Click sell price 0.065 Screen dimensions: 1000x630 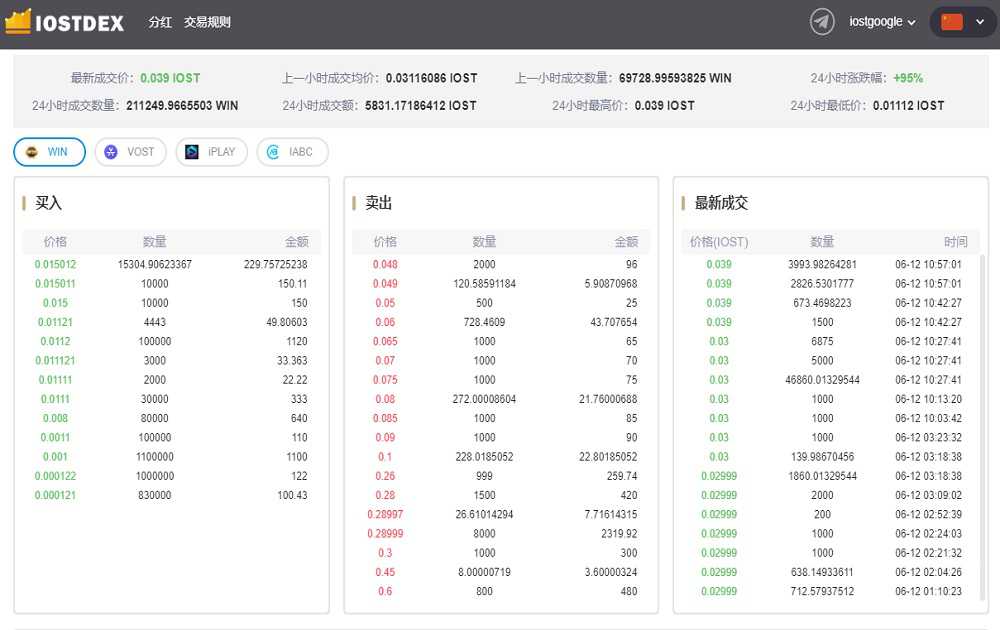click(x=385, y=341)
